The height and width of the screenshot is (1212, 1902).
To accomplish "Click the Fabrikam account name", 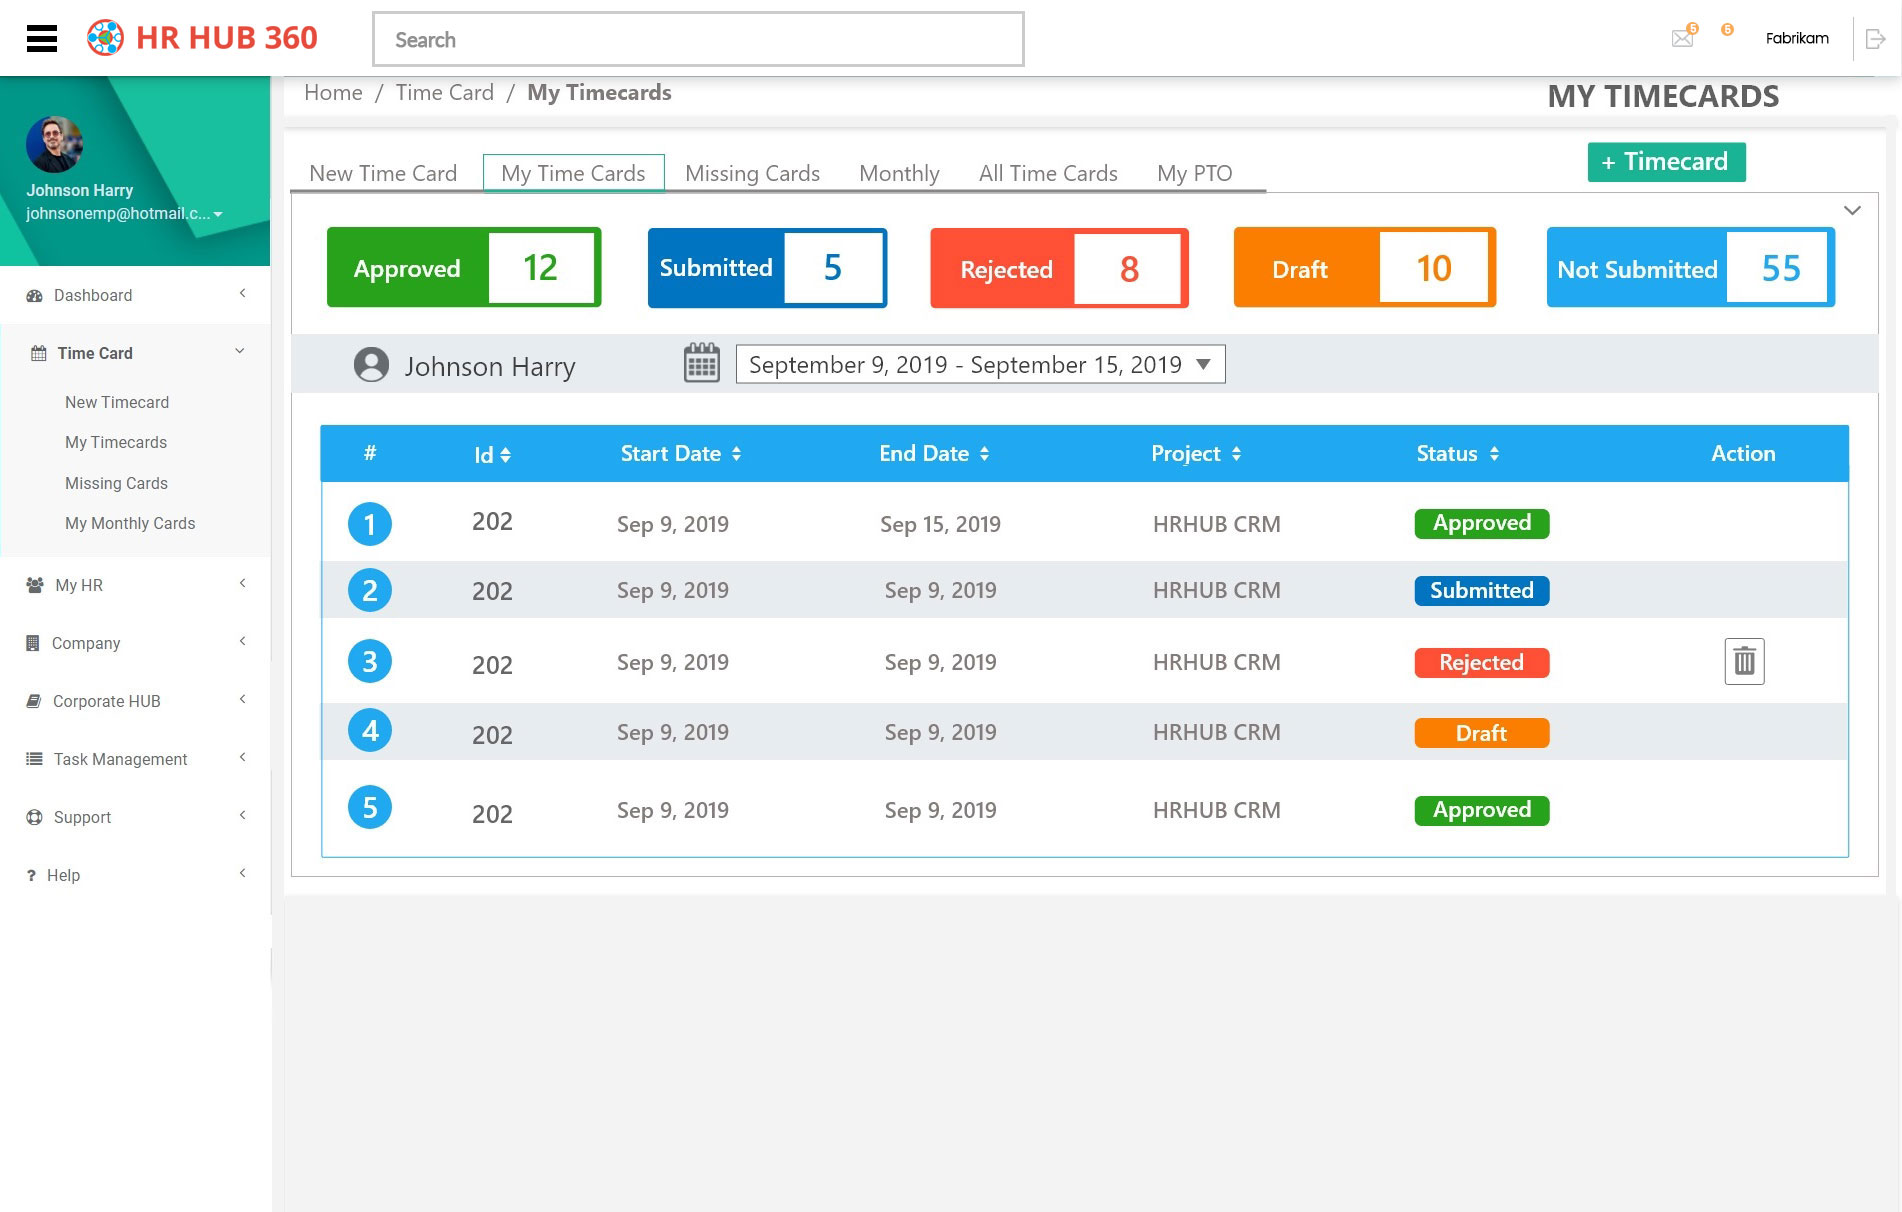I will click(x=1797, y=39).
